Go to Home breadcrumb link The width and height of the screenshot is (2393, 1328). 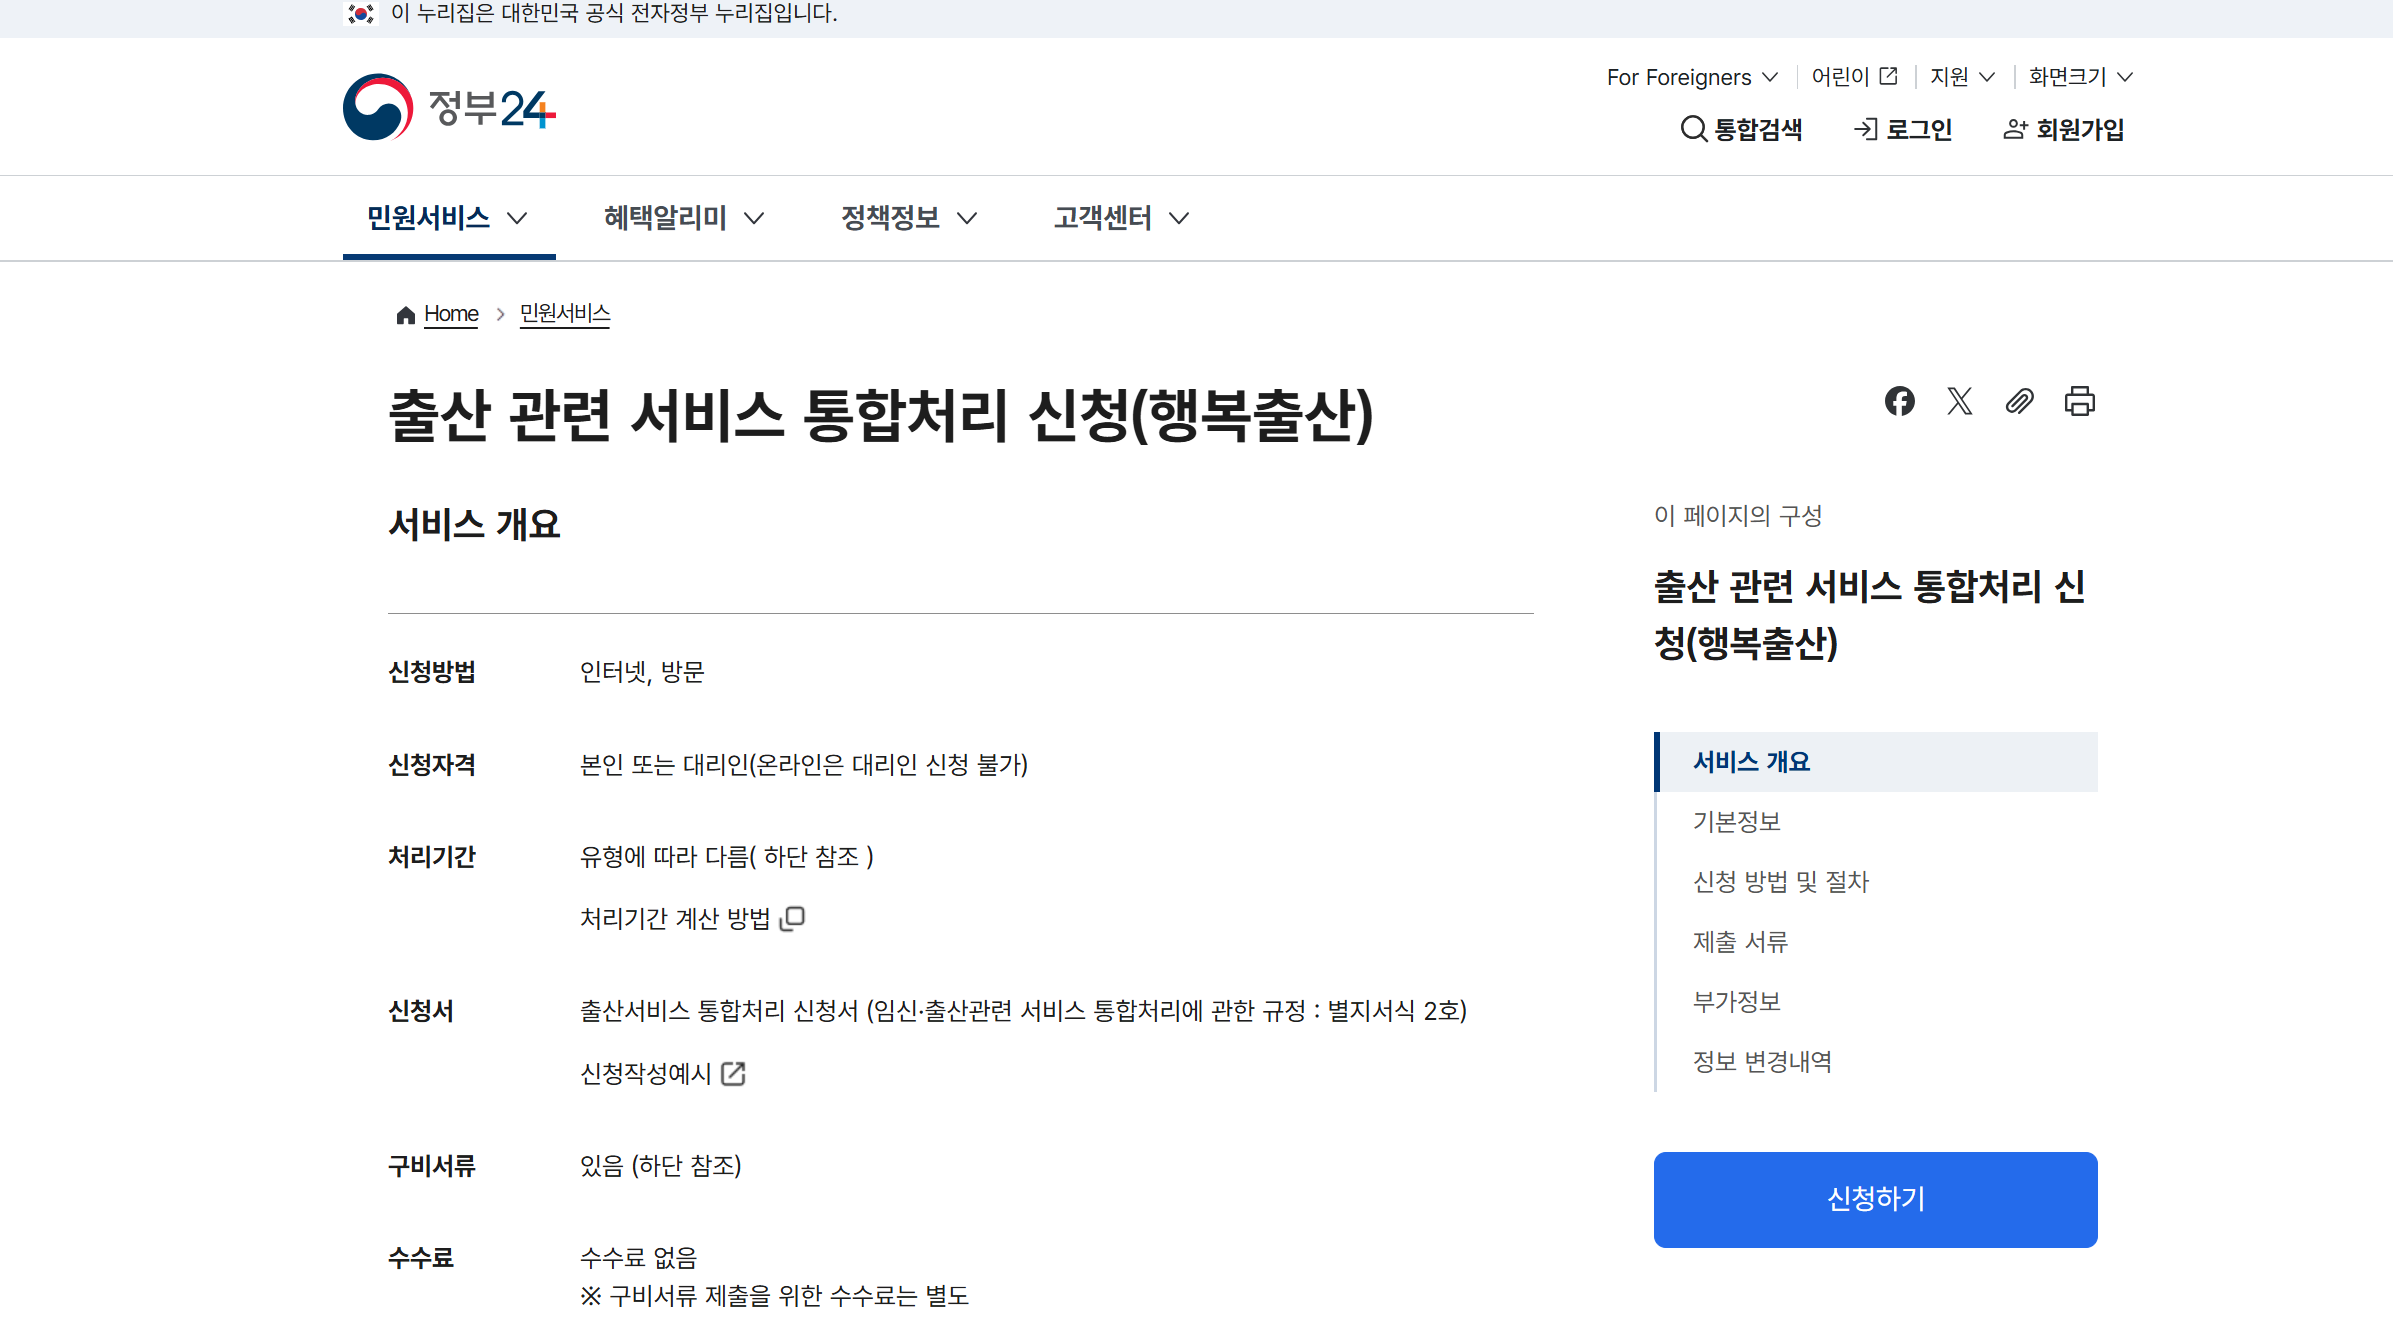click(x=451, y=314)
